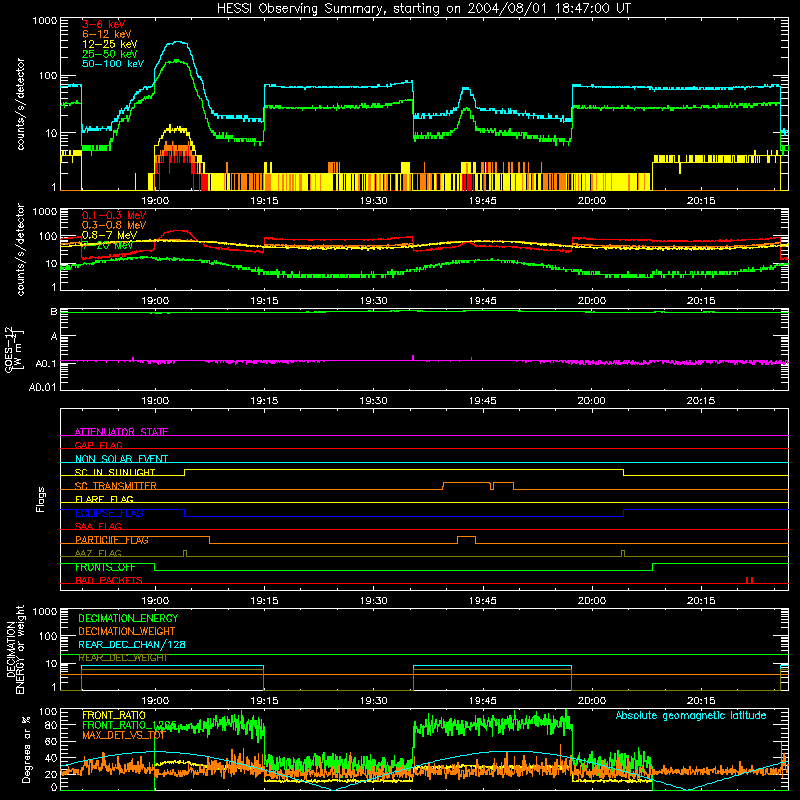Select the A0.01 tick label in GOES panel
Screen dimensions: 800x800
pos(42,387)
